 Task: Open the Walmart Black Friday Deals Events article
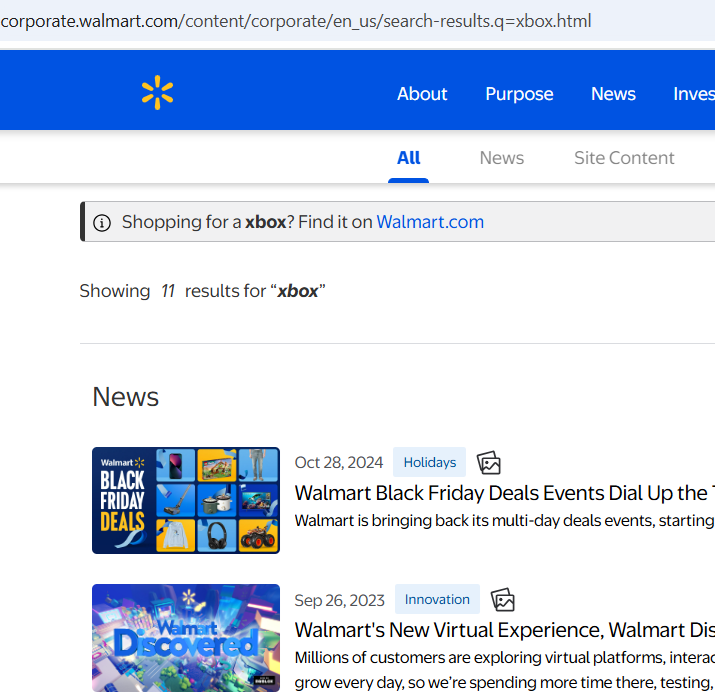point(504,493)
